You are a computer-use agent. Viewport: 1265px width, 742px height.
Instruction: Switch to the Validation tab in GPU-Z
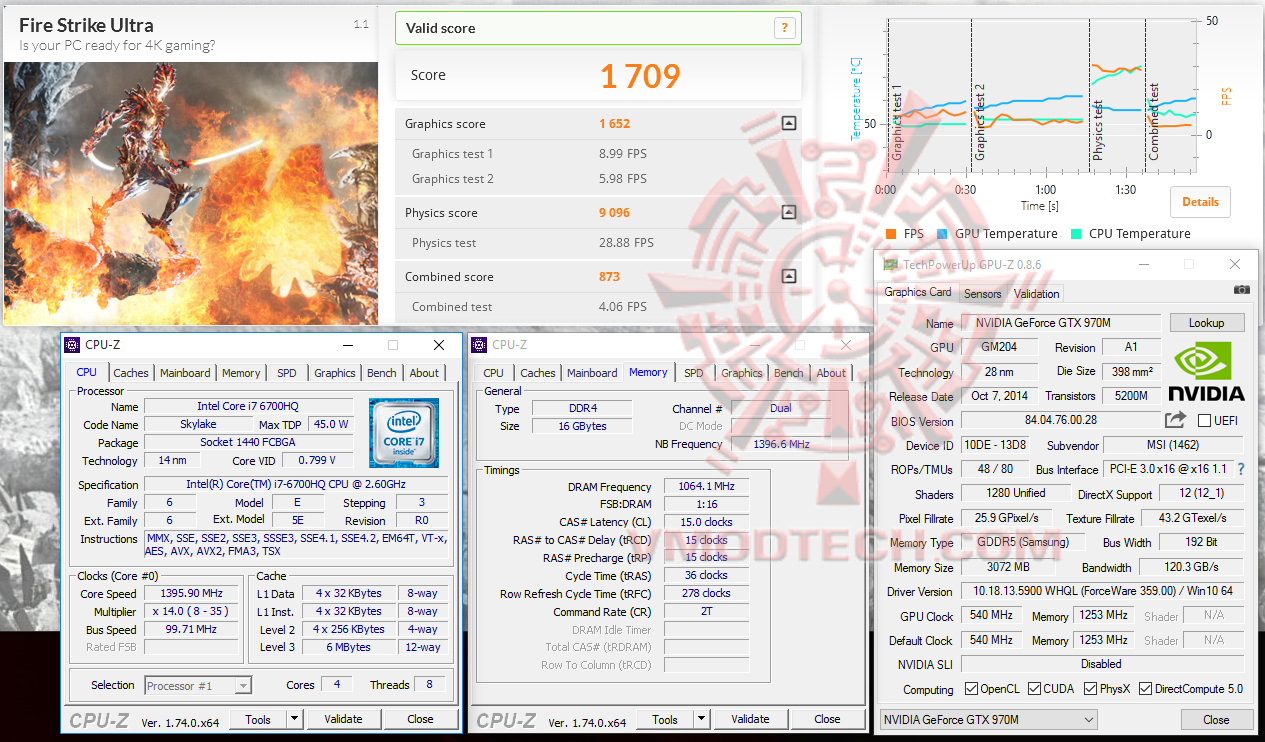[x=1036, y=294]
